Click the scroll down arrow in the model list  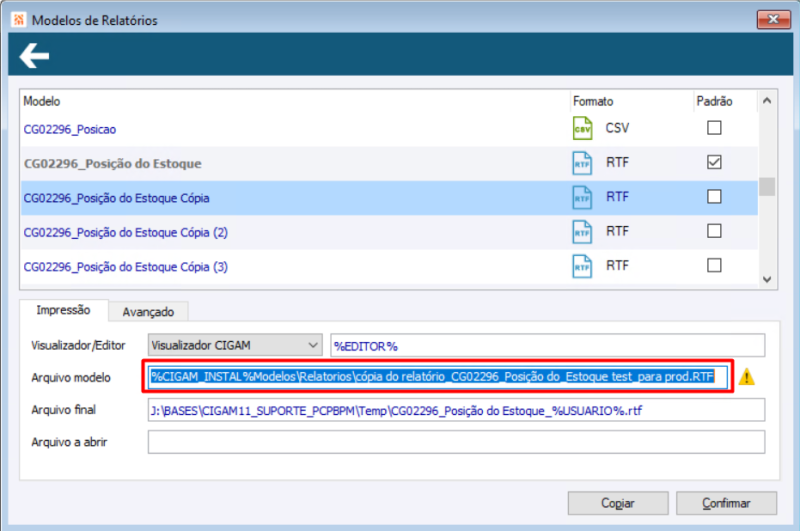pyautogui.click(x=767, y=279)
